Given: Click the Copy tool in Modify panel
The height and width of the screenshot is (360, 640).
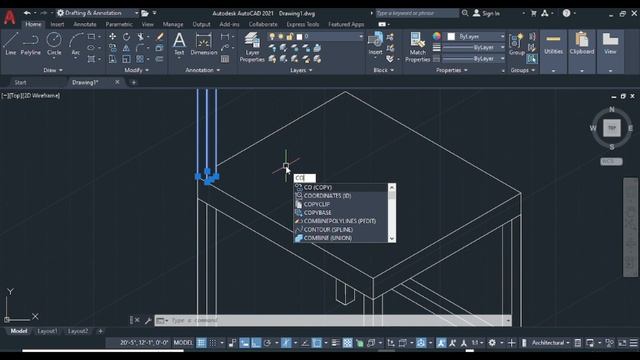Looking at the screenshot, I should coord(112,48).
